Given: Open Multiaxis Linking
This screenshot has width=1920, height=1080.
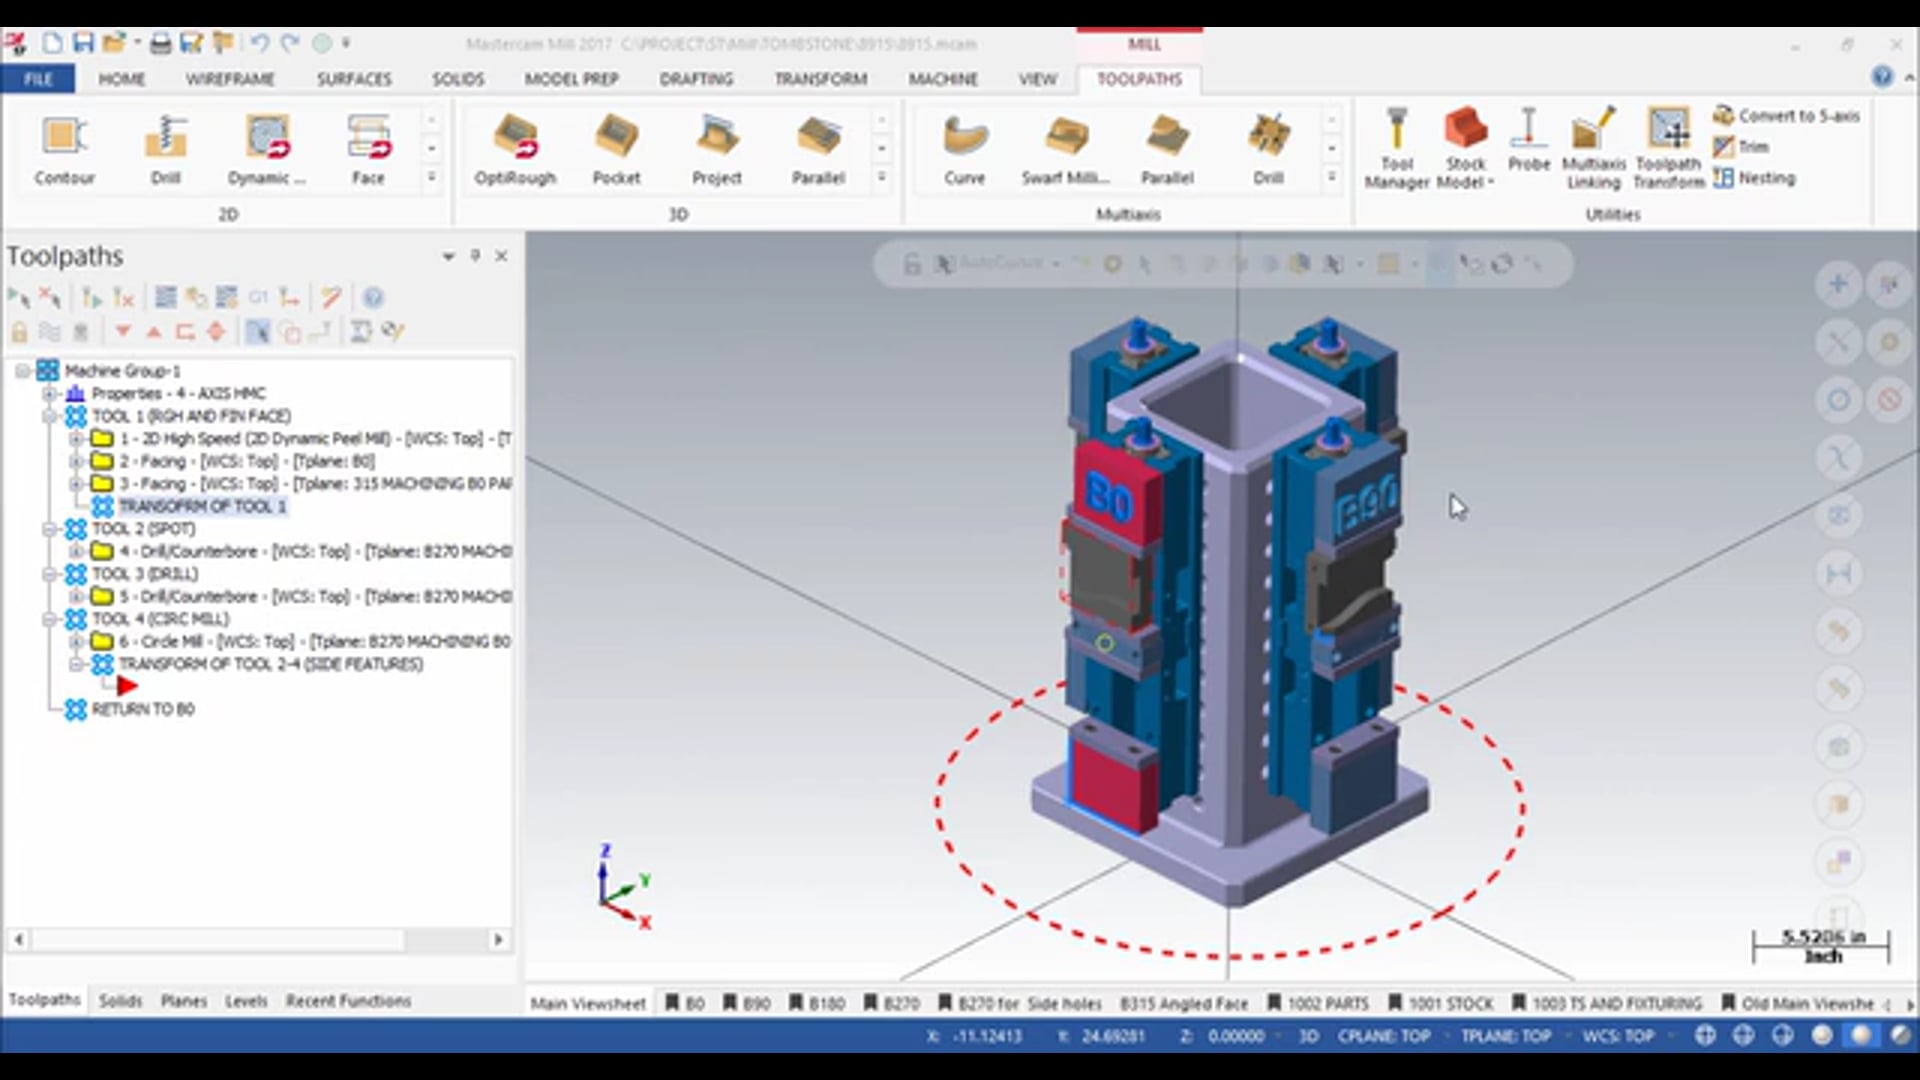Looking at the screenshot, I should (1594, 148).
